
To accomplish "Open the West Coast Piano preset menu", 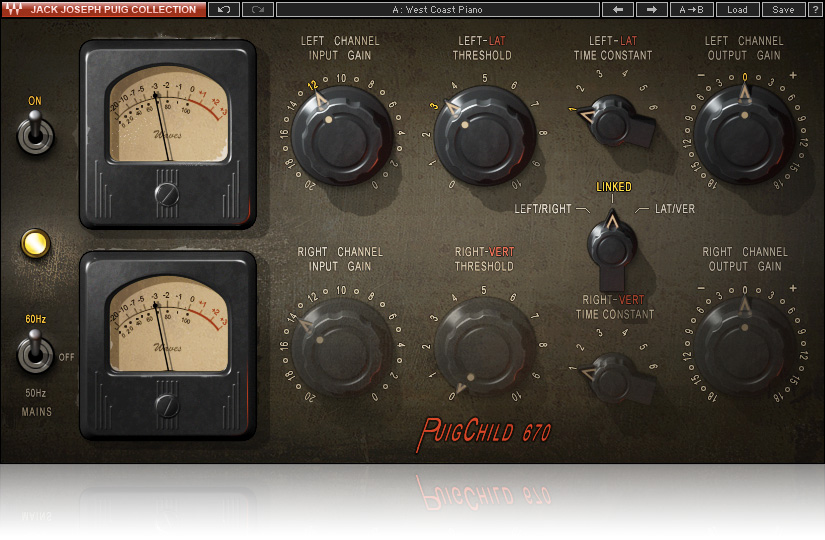I will coord(438,10).
